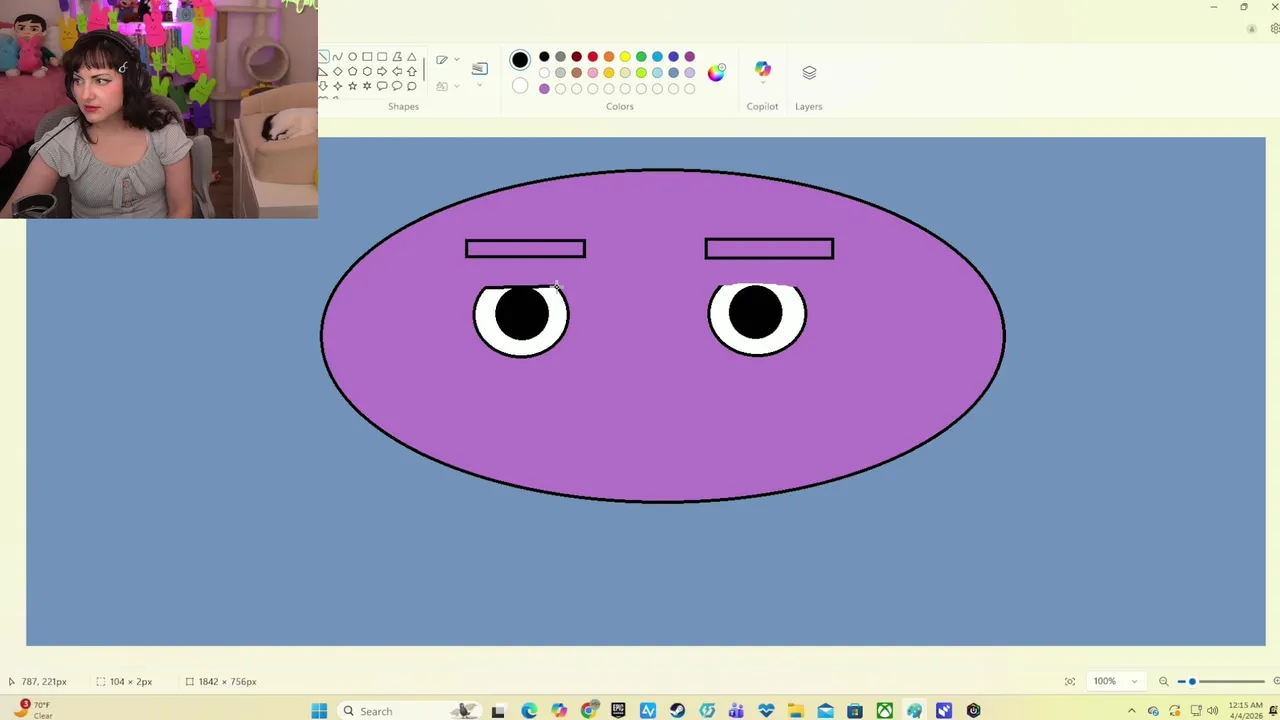Pick the custom purple swatch in the third row
Image resolution: width=1280 pixels, height=720 pixels.
pos(544,89)
